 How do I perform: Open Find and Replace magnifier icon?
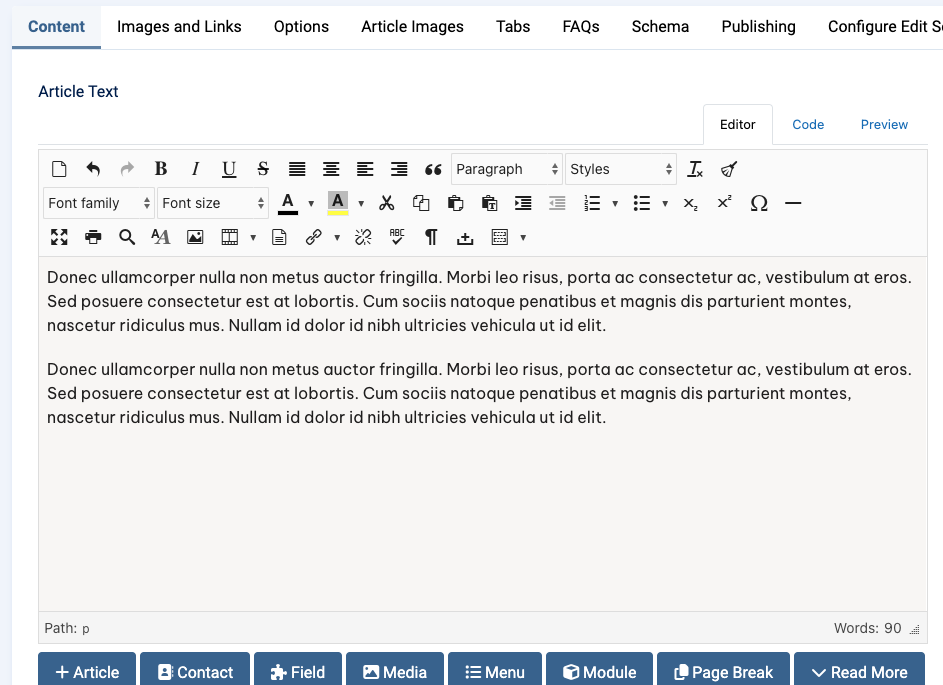pyautogui.click(x=127, y=237)
